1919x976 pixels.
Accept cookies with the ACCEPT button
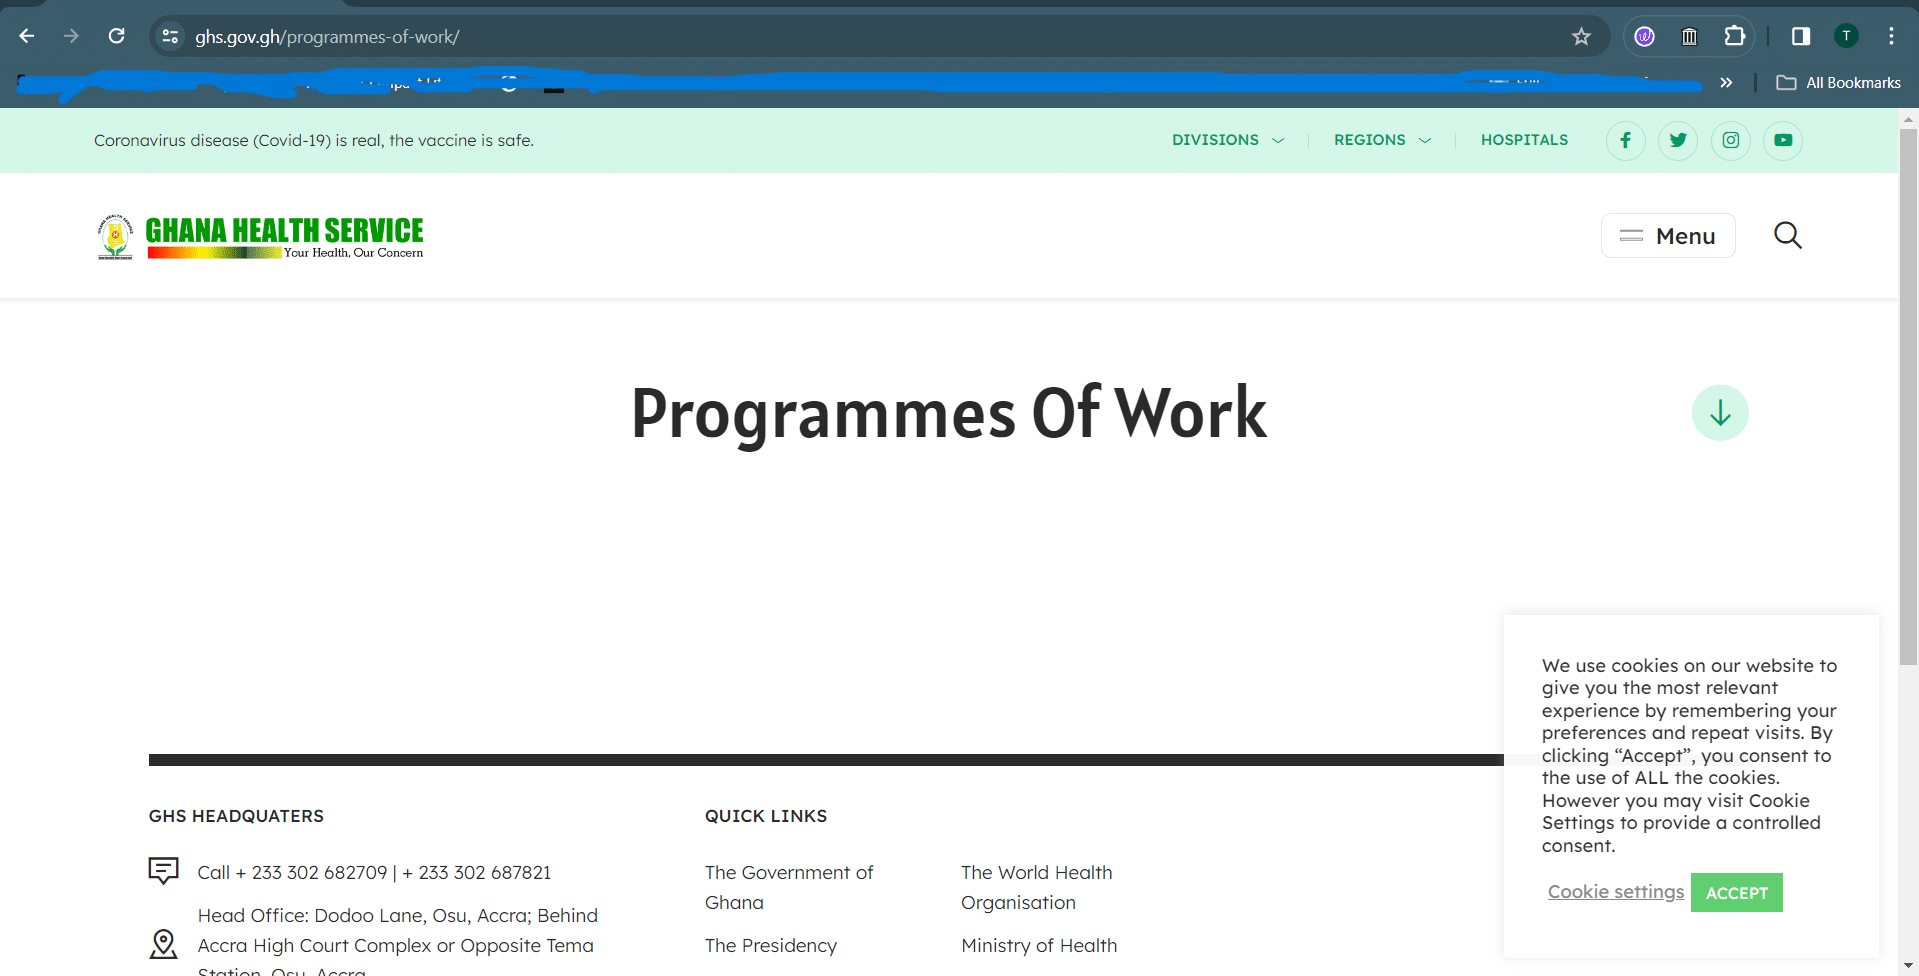pyautogui.click(x=1736, y=893)
